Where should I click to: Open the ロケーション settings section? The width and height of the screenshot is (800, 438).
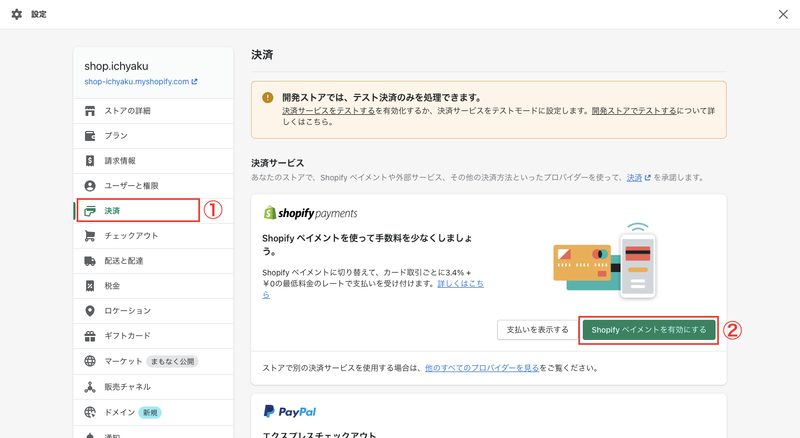click(153, 311)
